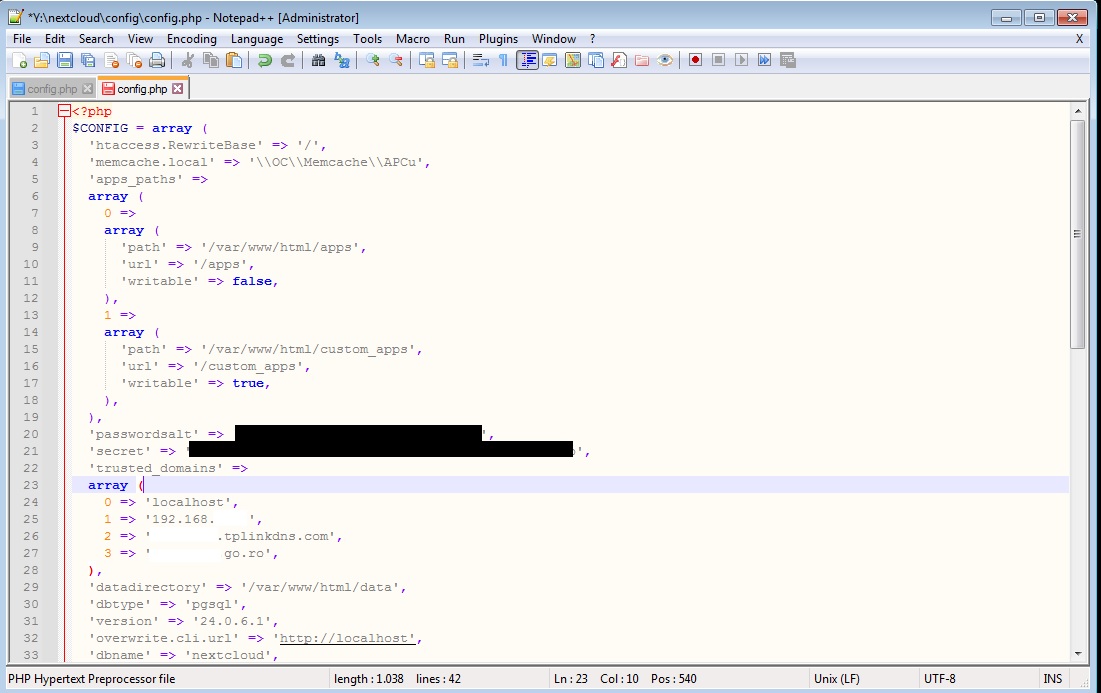The width and height of the screenshot is (1101, 693).
Task: Click the Redo toolbar icon
Action: [288, 60]
